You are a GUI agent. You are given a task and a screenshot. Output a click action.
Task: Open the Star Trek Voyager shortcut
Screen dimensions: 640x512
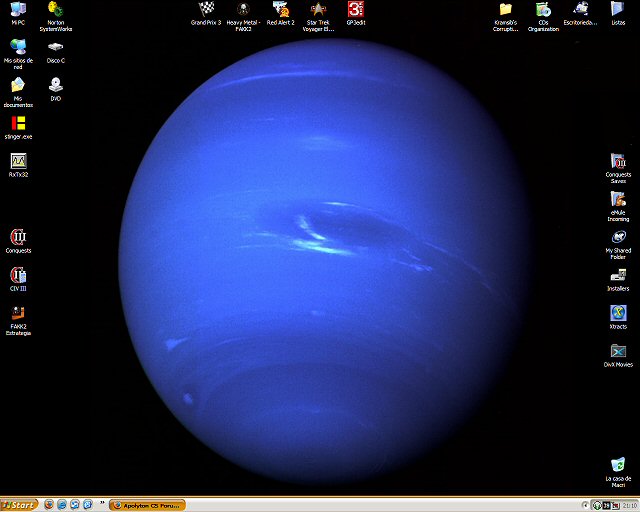point(318,10)
